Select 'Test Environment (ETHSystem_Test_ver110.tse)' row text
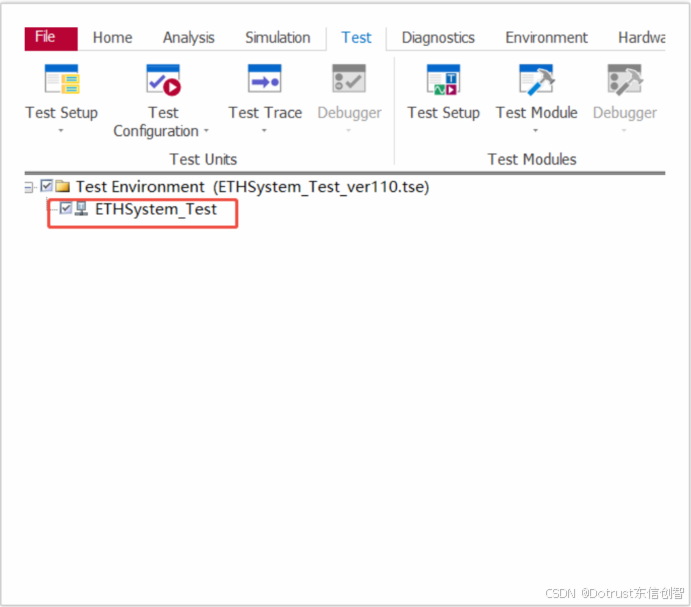This screenshot has height=607, width=691. [x=253, y=187]
